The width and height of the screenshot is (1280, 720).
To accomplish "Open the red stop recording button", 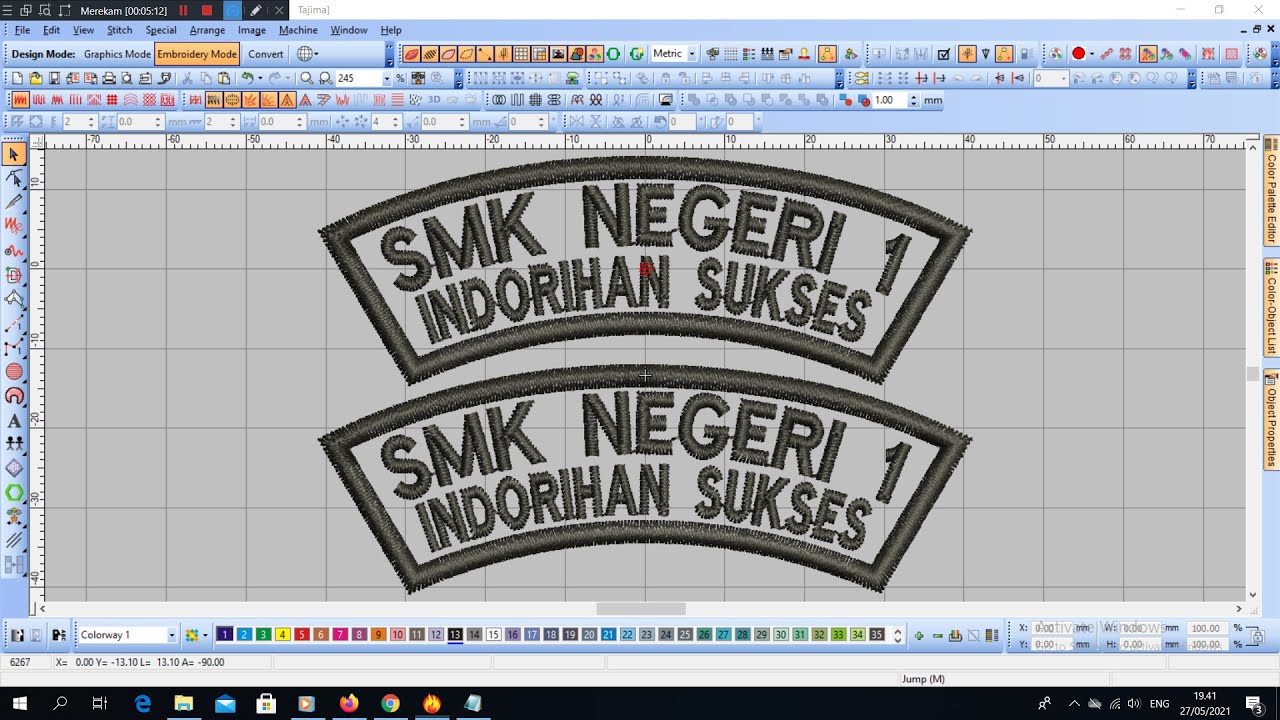I will 207,10.
